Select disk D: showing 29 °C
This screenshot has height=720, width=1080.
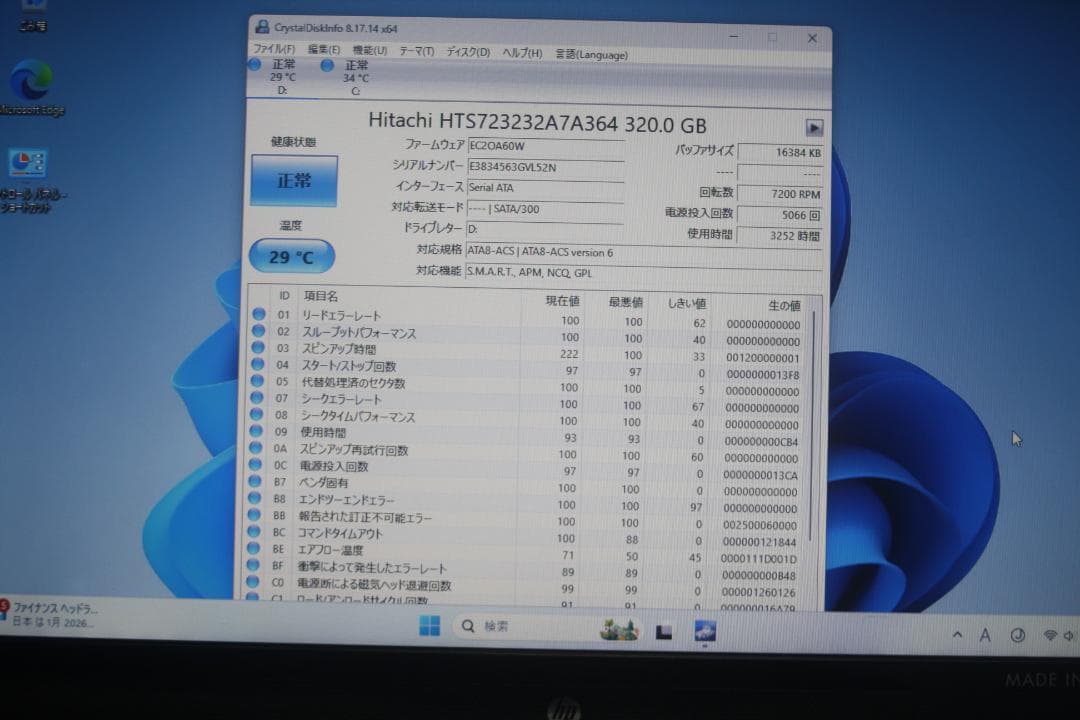click(x=276, y=76)
